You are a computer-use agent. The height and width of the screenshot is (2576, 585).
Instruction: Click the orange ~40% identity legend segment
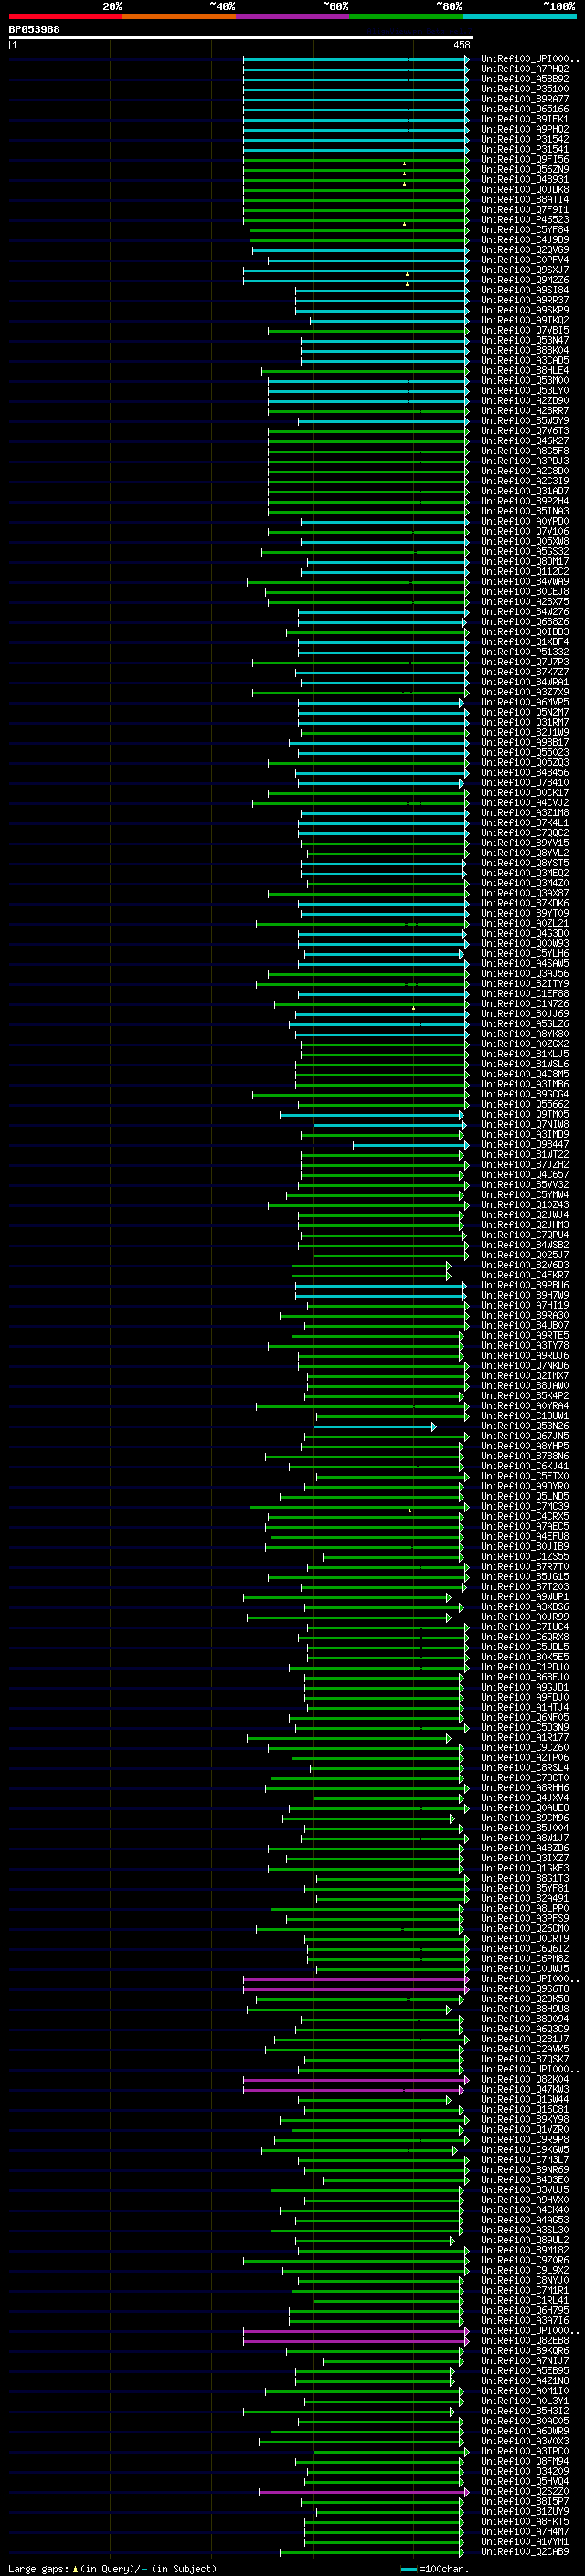(x=179, y=16)
